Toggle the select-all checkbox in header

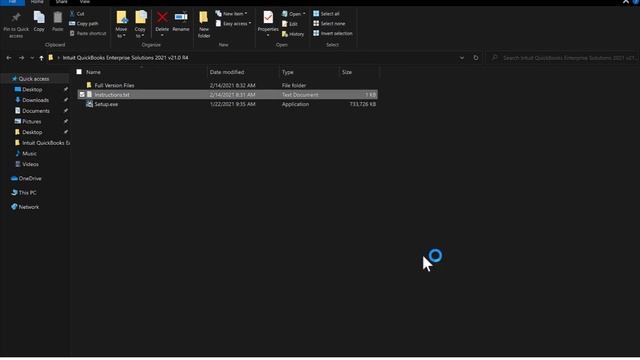[x=79, y=72]
